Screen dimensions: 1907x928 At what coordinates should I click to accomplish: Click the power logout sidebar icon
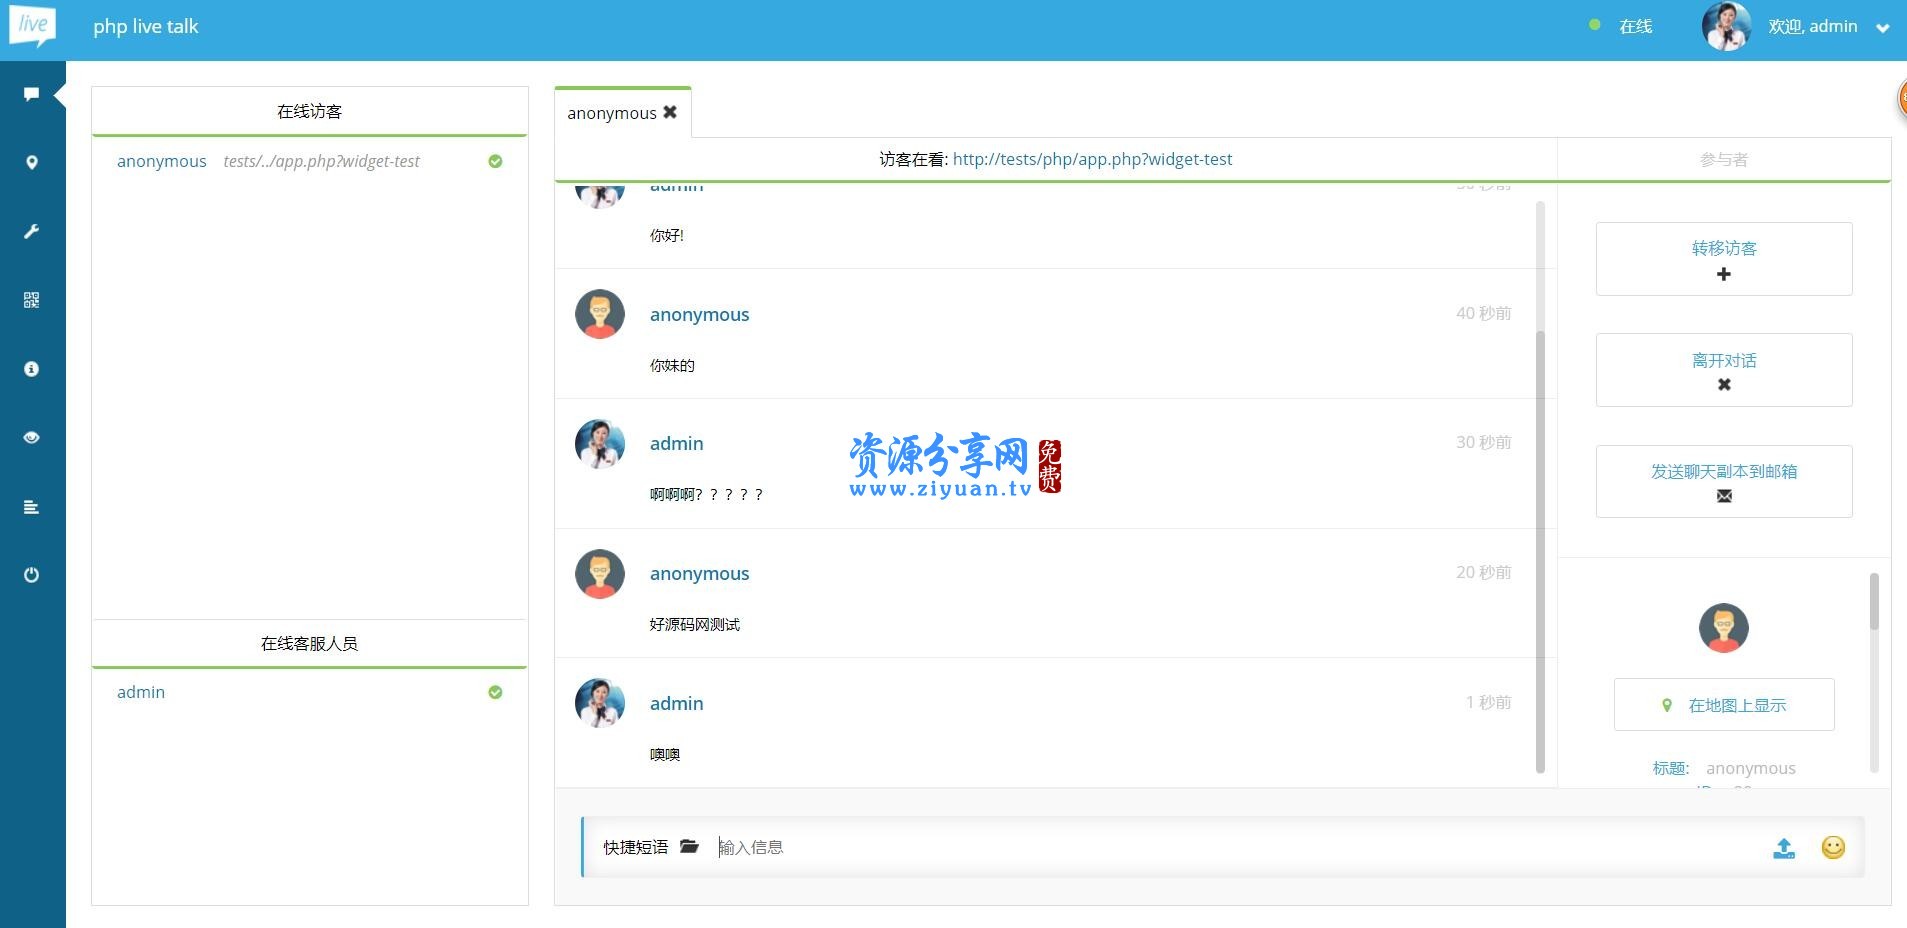pyautogui.click(x=32, y=575)
